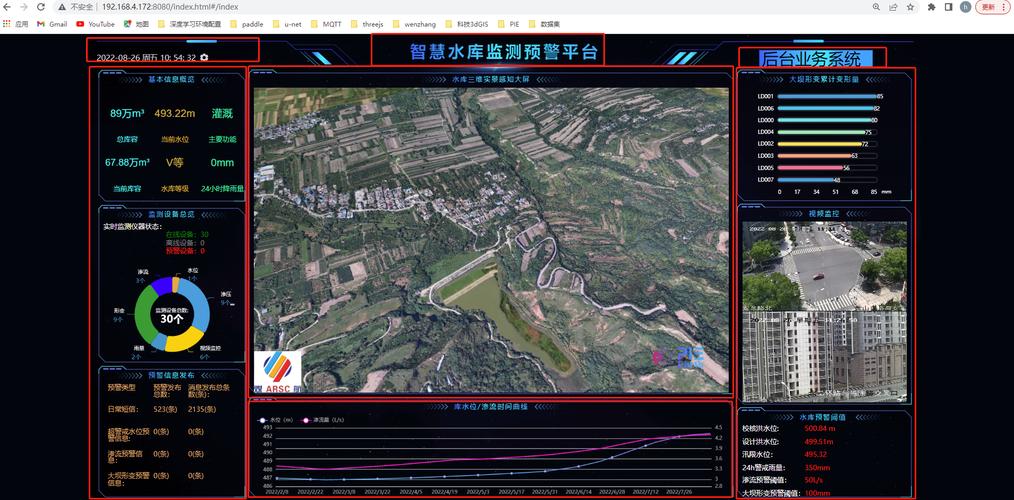
Task: Open the 地图 maps bookmark
Action: tap(136, 24)
